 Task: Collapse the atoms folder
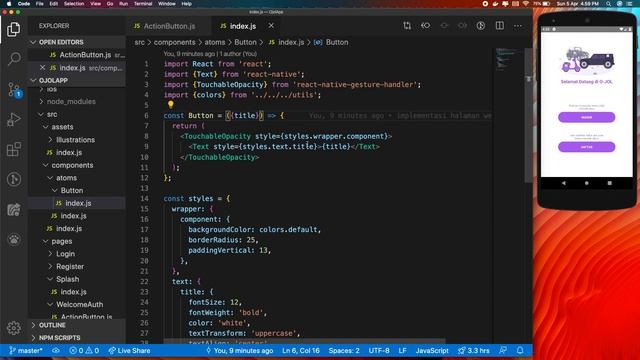[77, 178]
